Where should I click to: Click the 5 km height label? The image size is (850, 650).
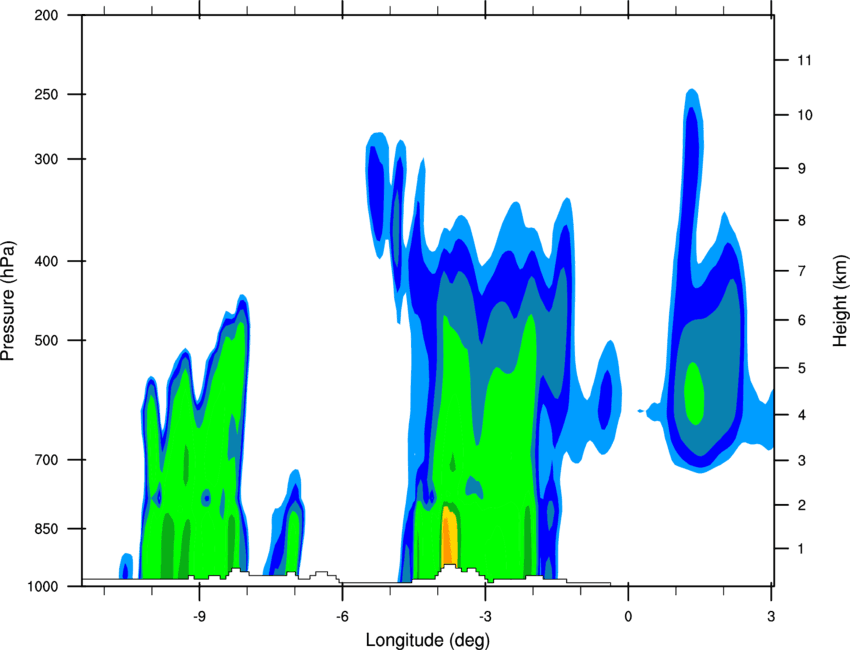click(801, 369)
